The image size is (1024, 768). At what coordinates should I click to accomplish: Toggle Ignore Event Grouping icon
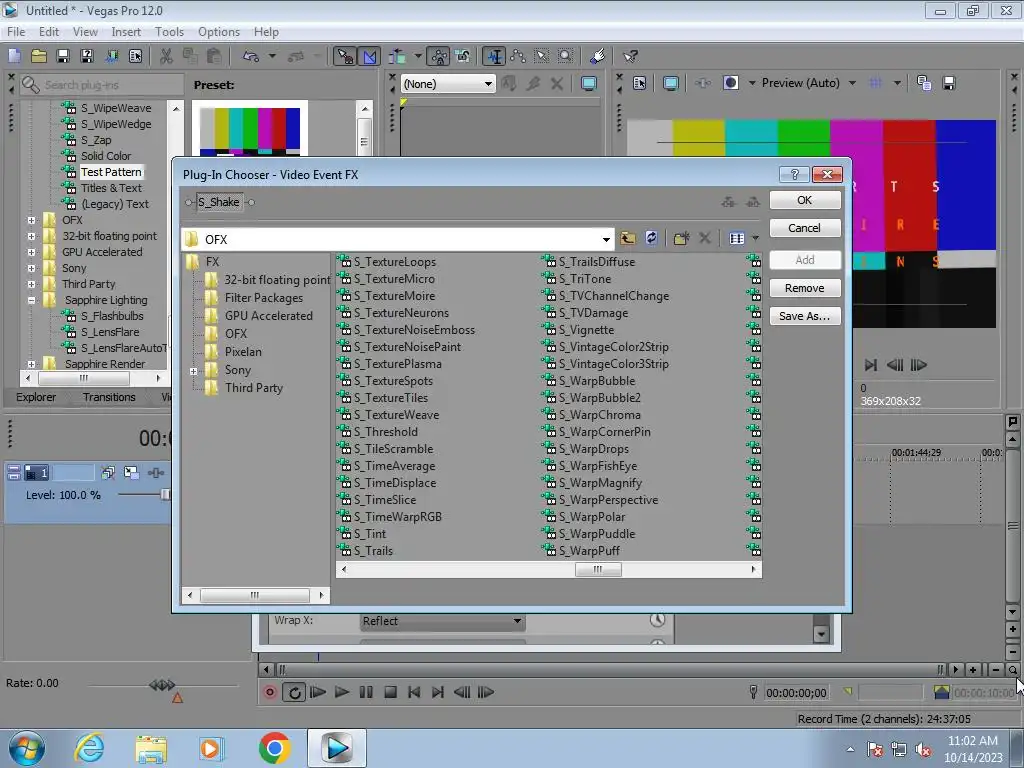(462, 56)
